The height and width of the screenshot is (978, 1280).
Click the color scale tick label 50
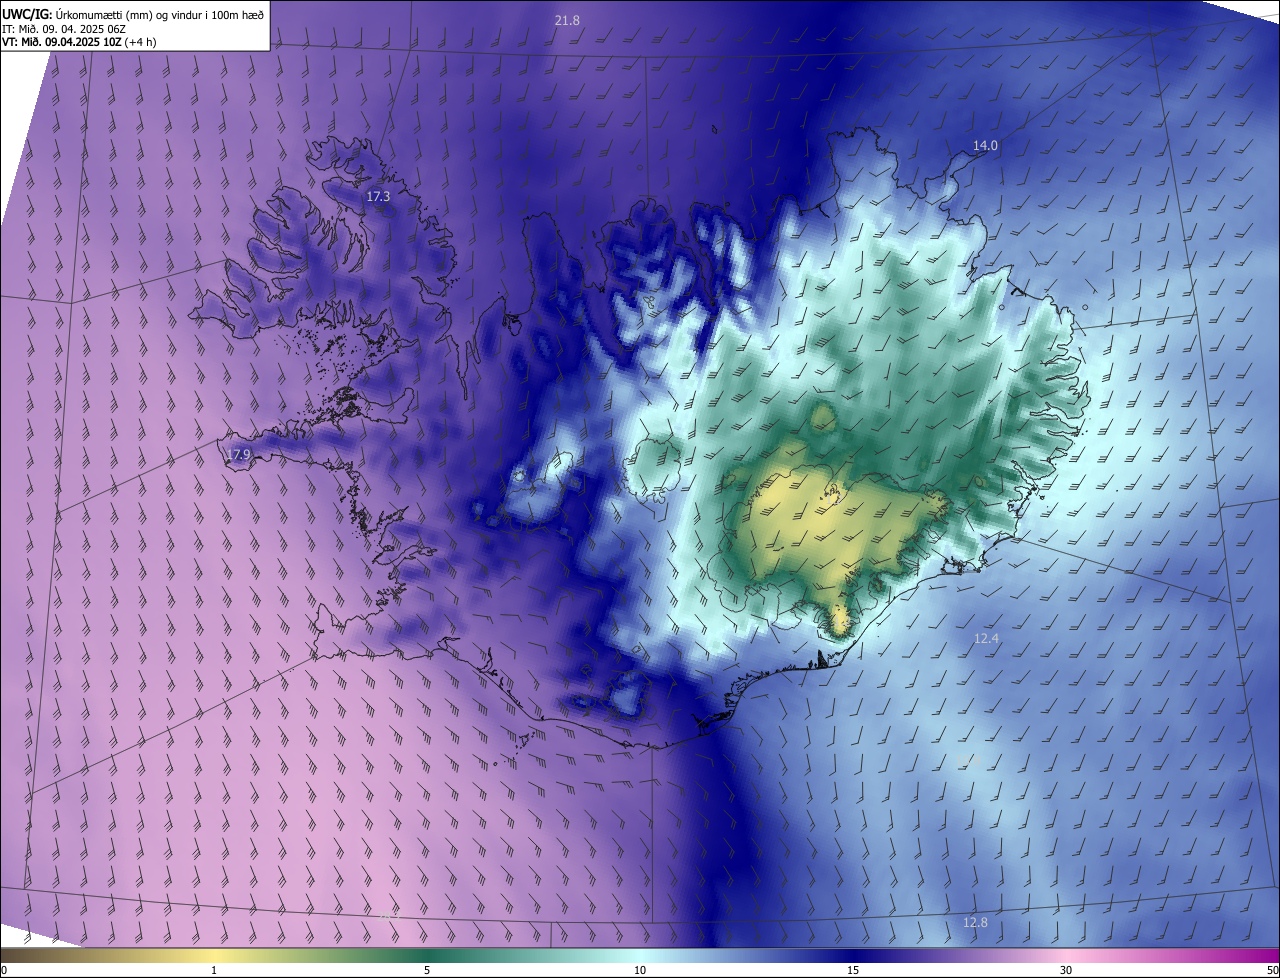point(1272,970)
